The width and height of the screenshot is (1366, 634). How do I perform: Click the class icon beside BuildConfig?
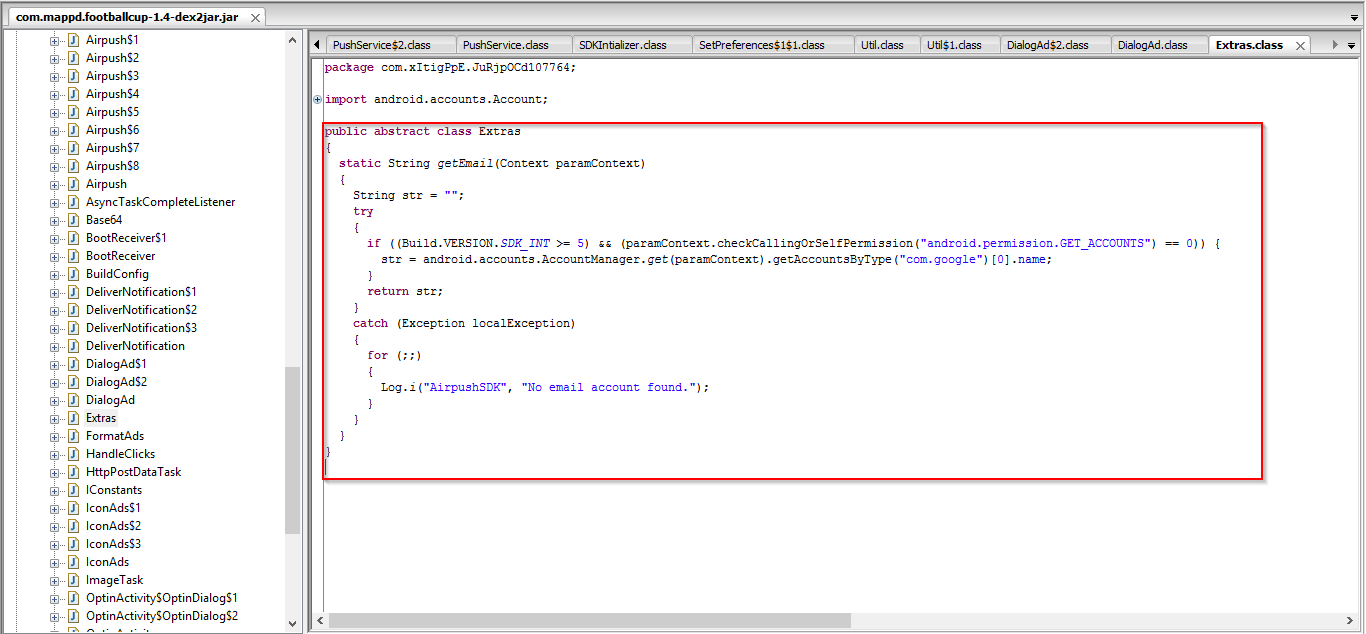coord(73,274)
